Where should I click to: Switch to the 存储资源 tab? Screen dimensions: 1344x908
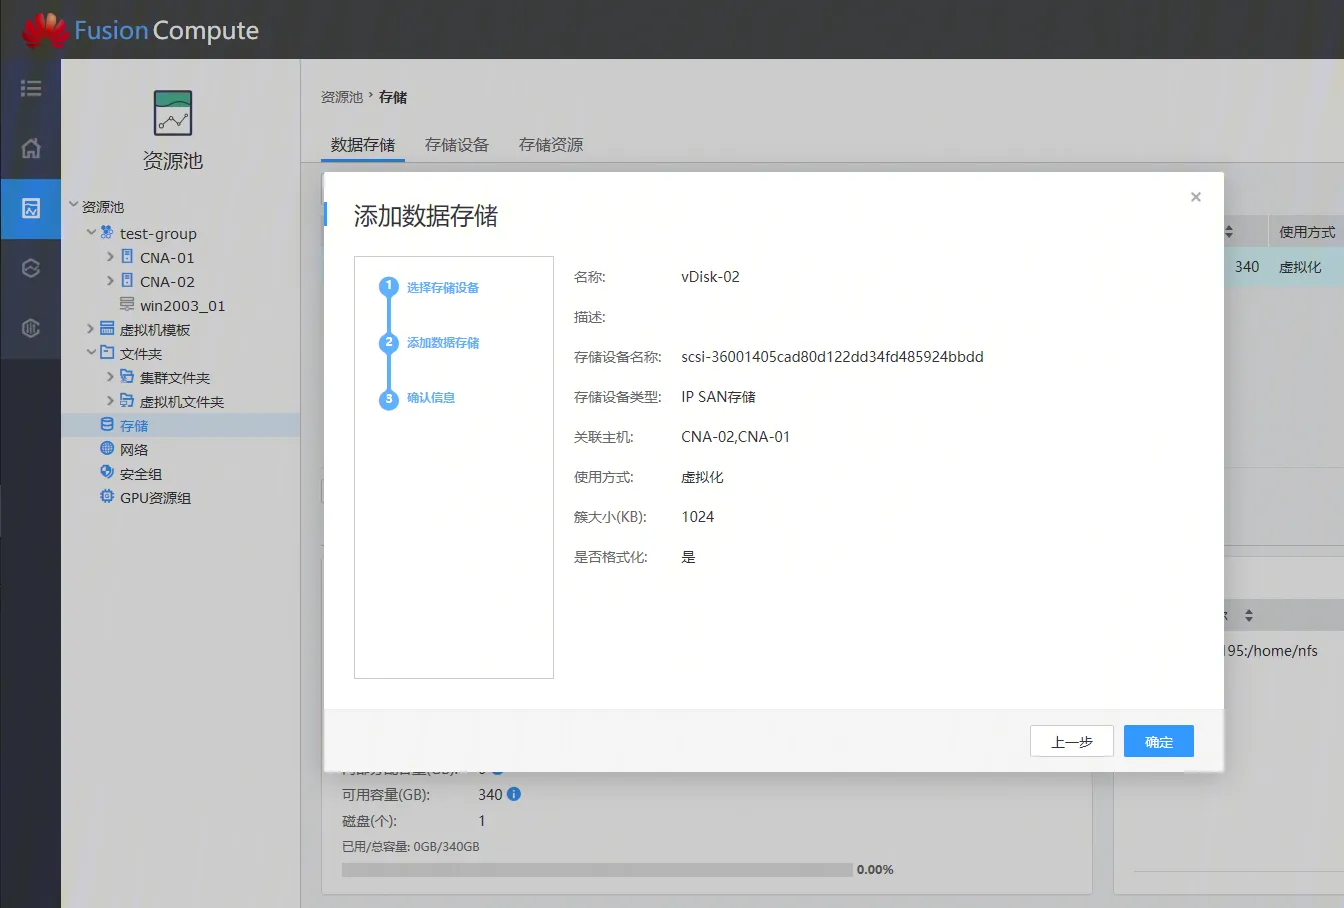(550, 145)
